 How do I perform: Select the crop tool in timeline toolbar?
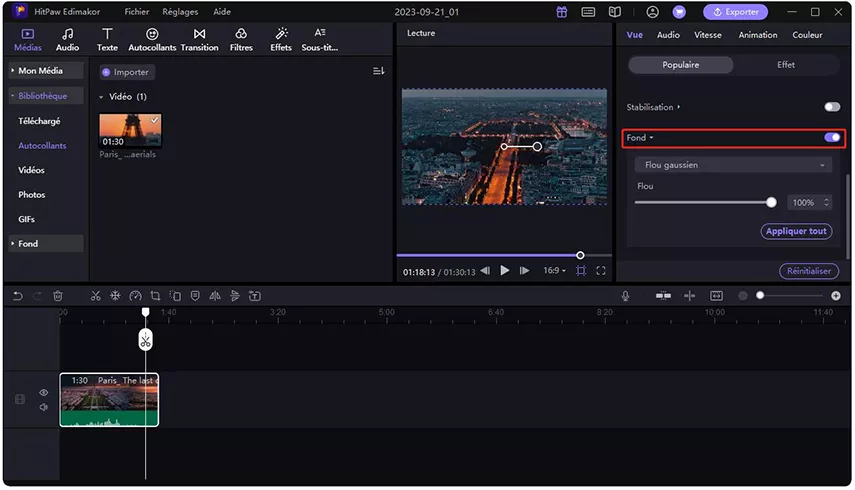click(x=155, y=296)
